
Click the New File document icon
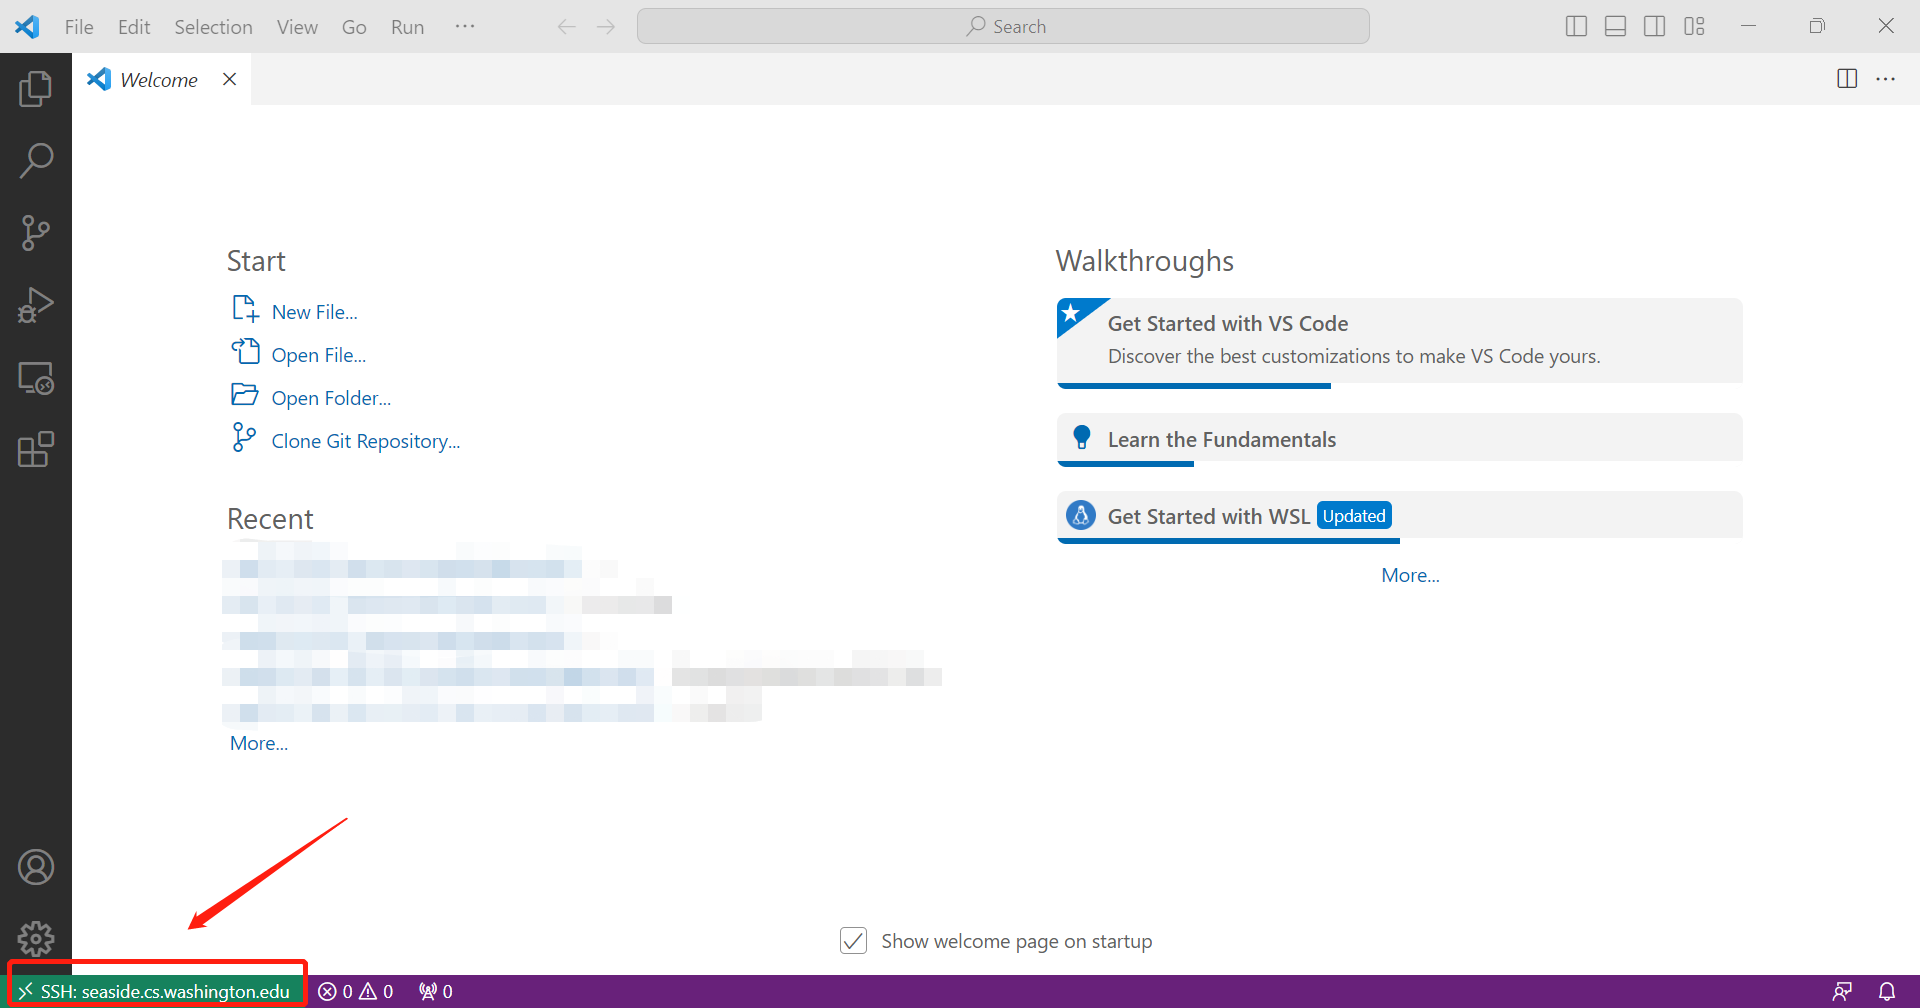point(245,309)
